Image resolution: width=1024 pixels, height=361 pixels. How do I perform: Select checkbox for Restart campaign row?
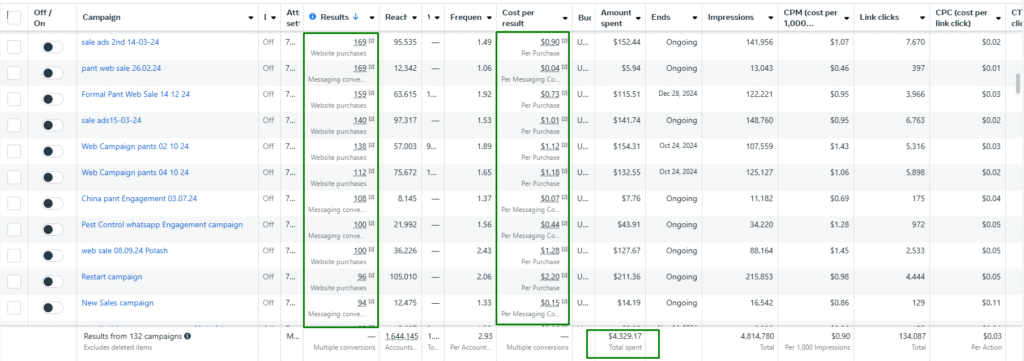pos(14,281)
